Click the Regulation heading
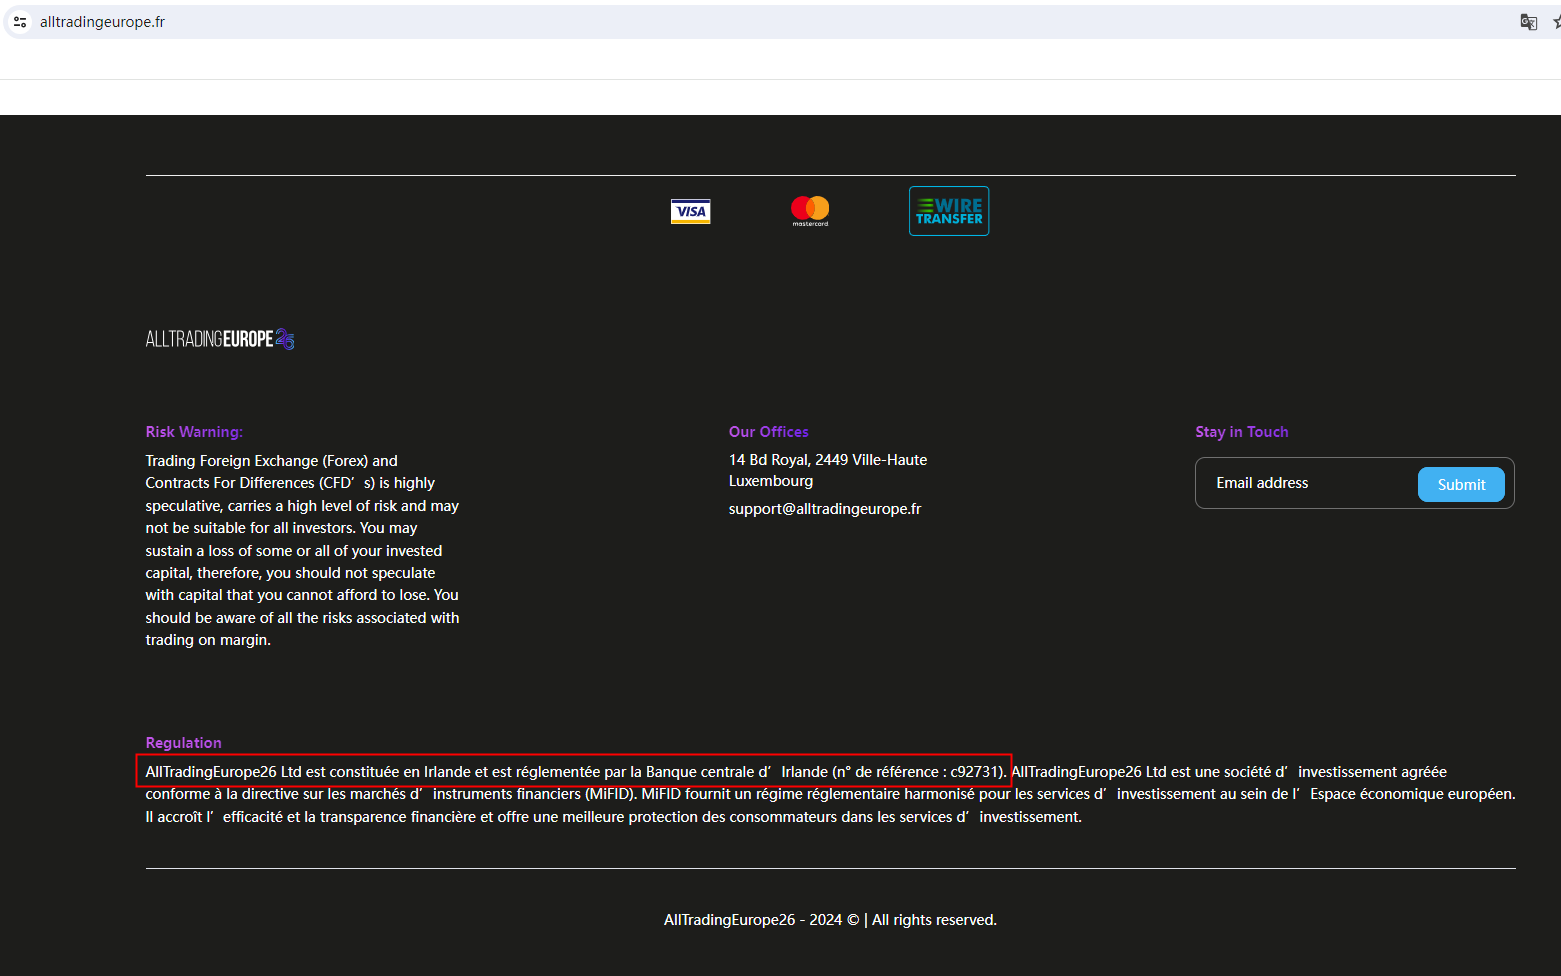 pyautogui.click(x=183, y=743)
